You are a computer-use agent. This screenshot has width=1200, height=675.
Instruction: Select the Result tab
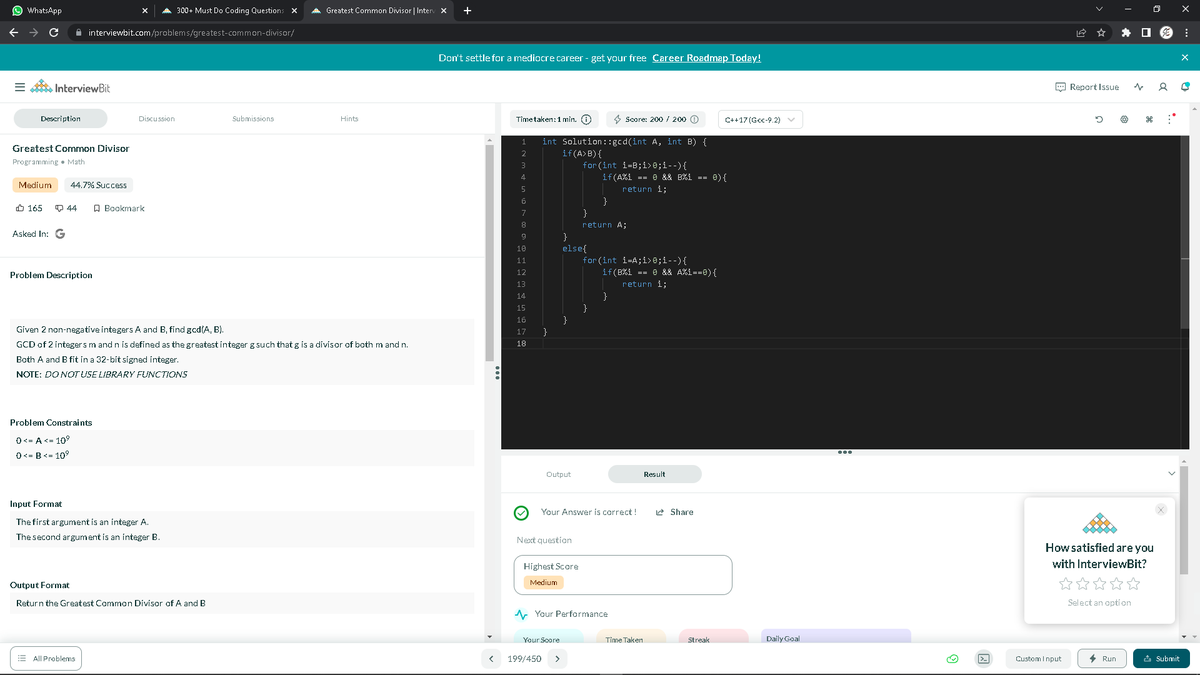654,474
